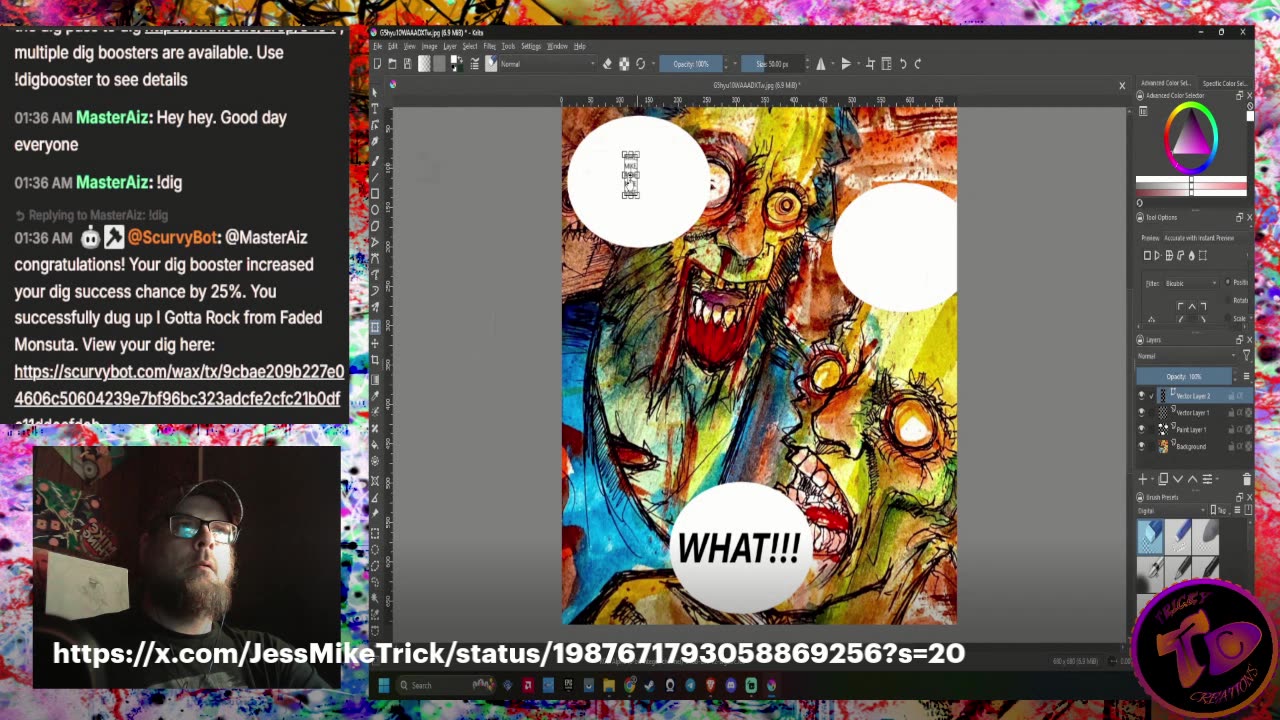Open the blending mode Normal dropdown in toolbar
Screen dimensions: 1280x720
547,64
